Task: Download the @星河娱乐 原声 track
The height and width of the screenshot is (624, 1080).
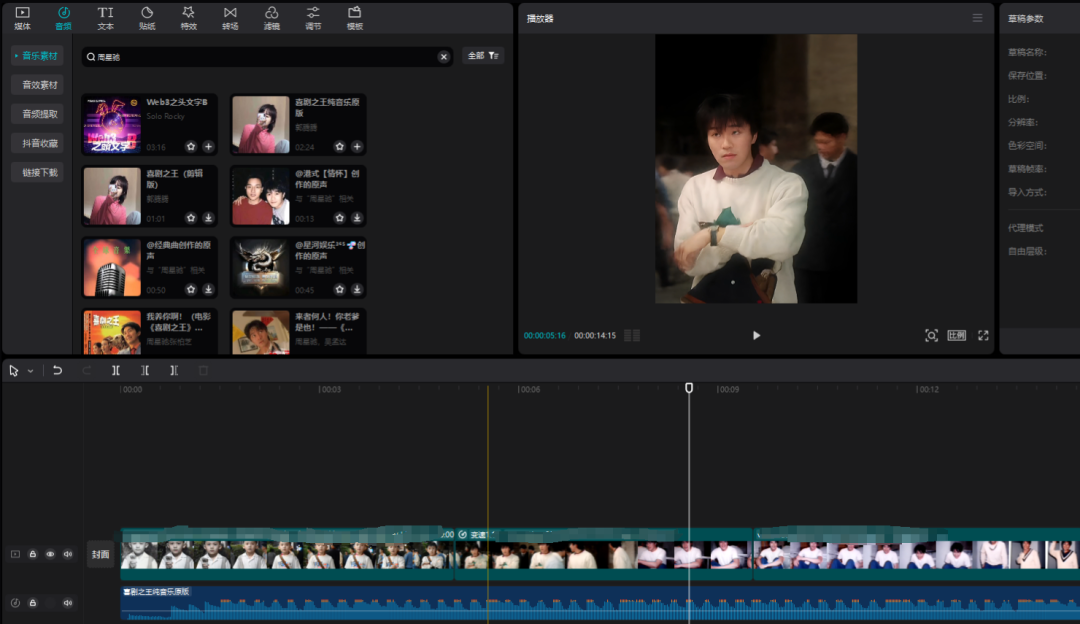Action: 357,289
